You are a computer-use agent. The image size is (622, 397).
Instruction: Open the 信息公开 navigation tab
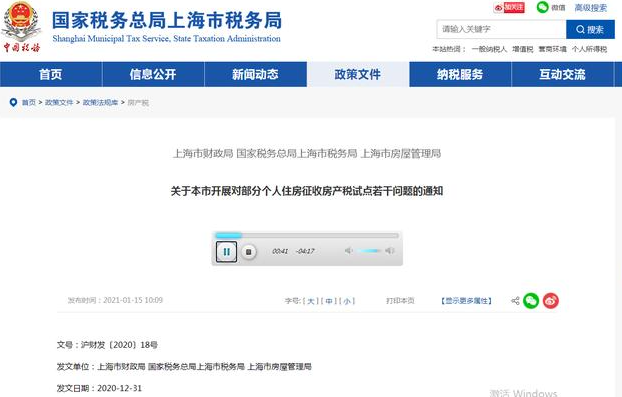[153, 74]
